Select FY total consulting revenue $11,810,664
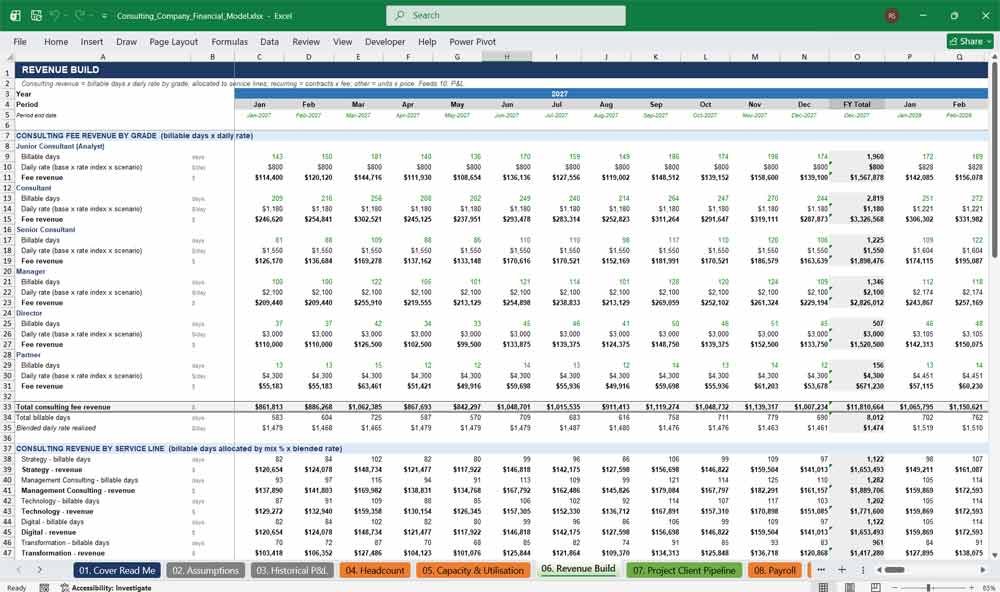The image size is (1000, 592). pyautogui.click(x=865, y=407)
